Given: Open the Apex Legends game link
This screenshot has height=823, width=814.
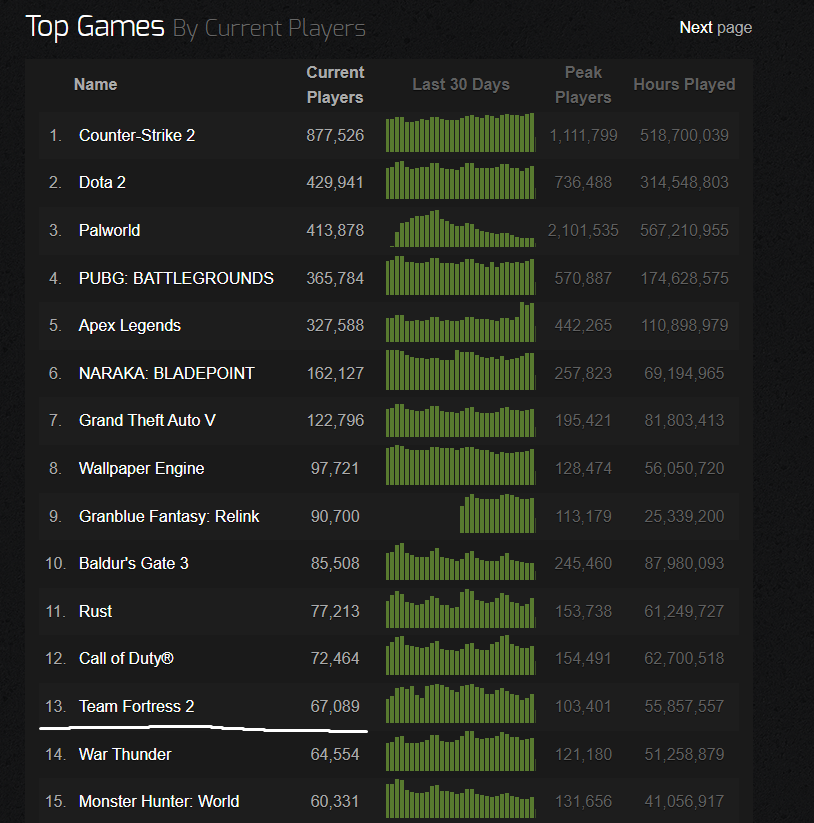Looking at the screenshot, I should click(x=130, y=325).
